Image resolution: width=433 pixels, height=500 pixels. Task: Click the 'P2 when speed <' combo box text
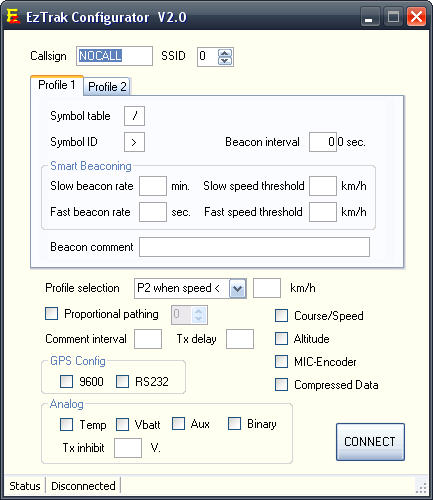click(x=179, y=288)
